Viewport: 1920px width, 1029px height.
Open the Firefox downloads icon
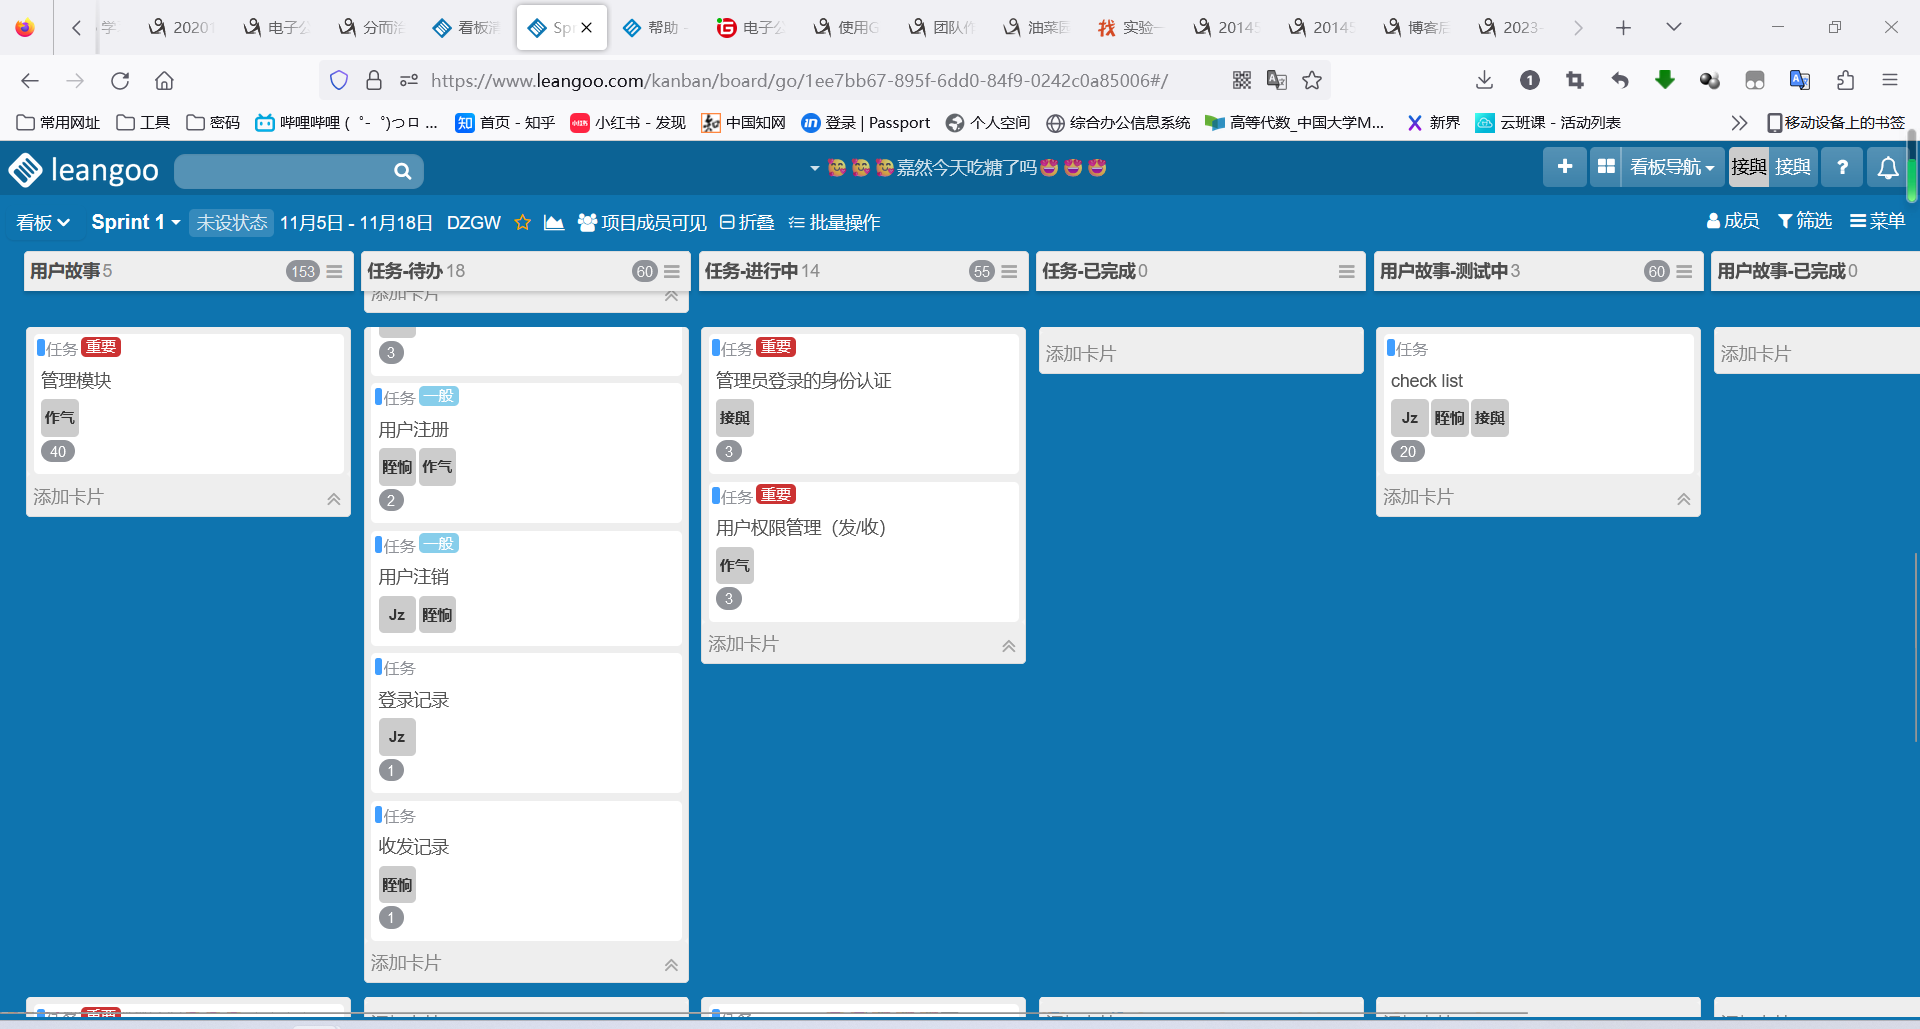click(1485, 80)
